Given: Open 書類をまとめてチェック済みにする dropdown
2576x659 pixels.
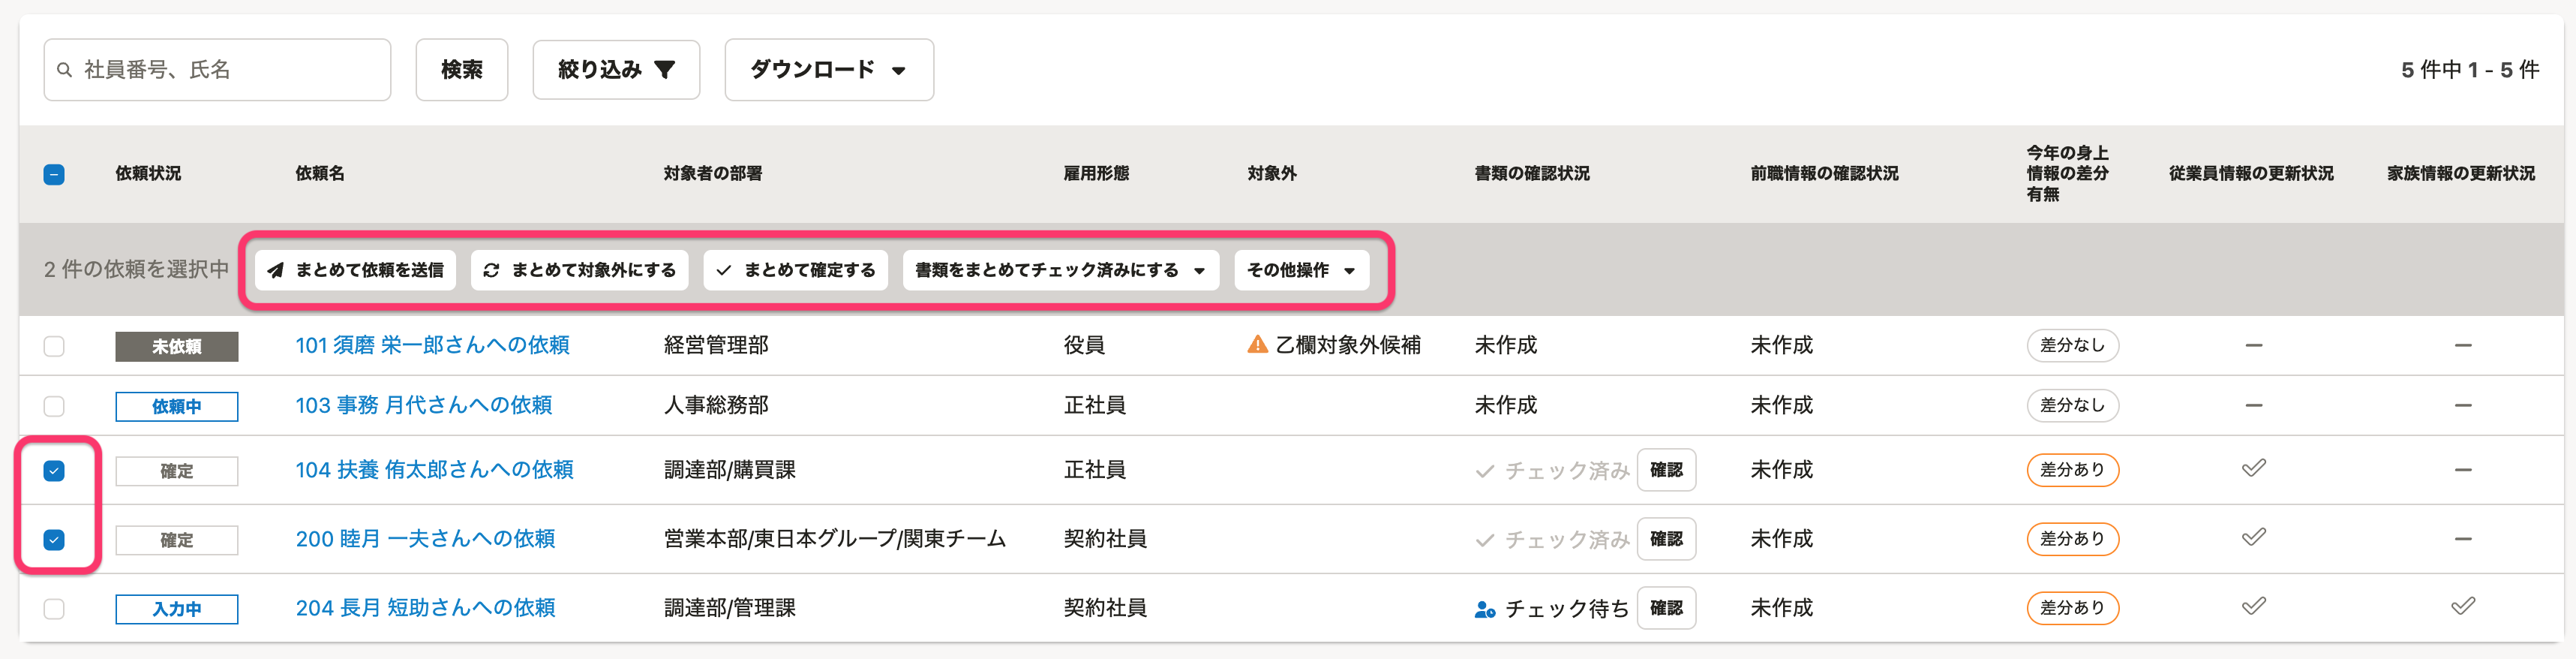Looking at the screenshot, I should [1060, 270].
